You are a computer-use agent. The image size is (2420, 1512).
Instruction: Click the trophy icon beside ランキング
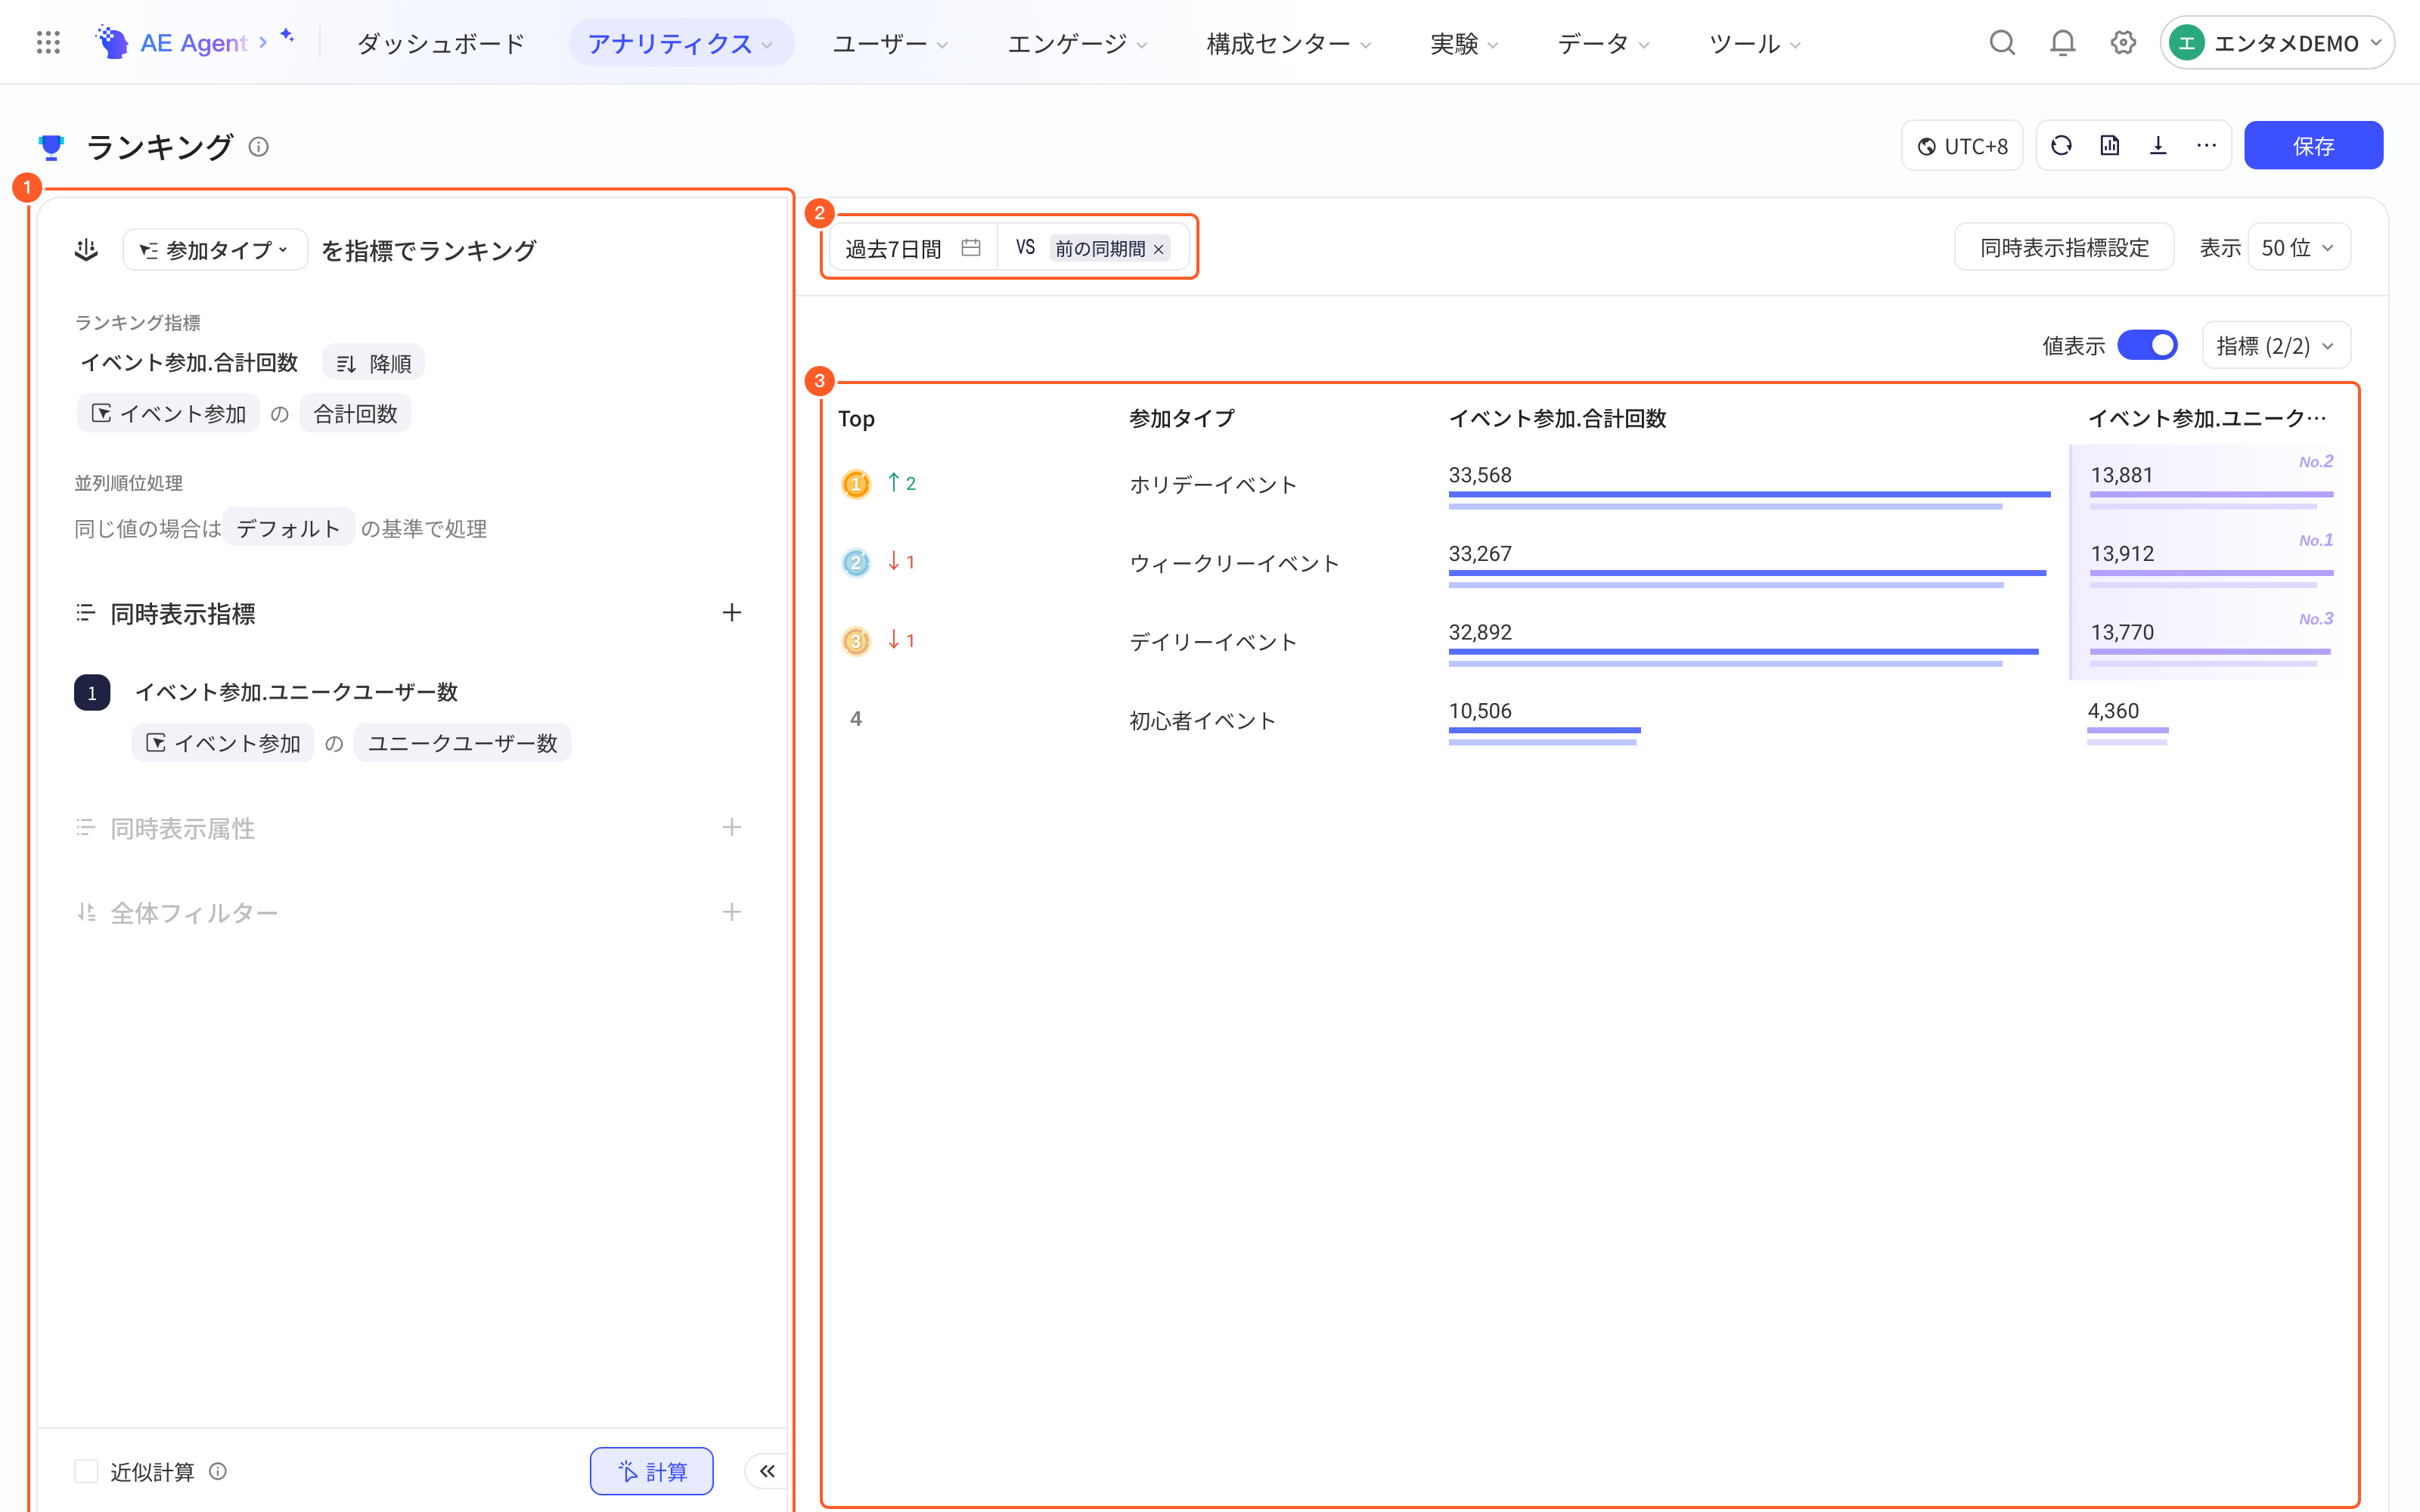(51, 147)
